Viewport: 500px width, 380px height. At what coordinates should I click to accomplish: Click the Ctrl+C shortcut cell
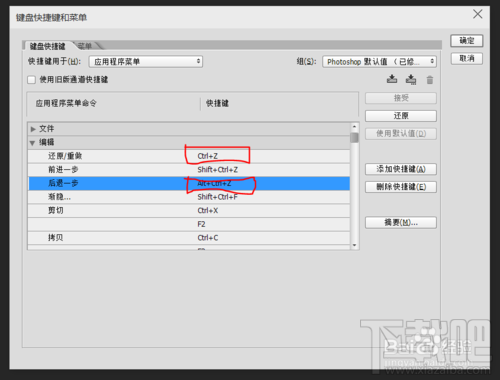208,238
